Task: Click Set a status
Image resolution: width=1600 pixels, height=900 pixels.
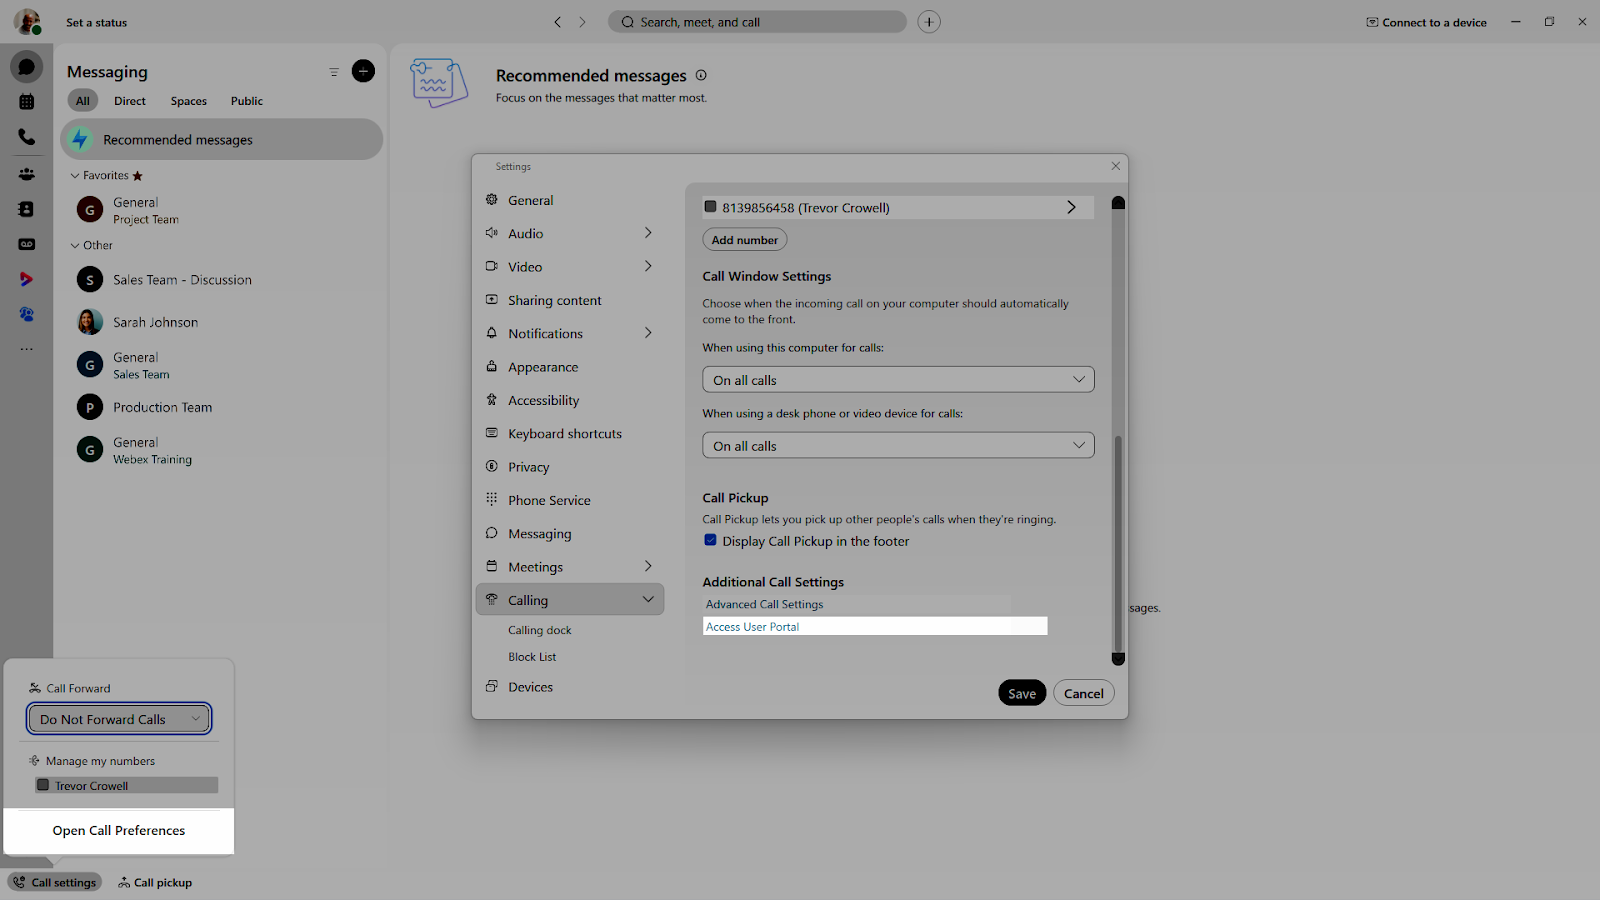Action: [96, 22]
